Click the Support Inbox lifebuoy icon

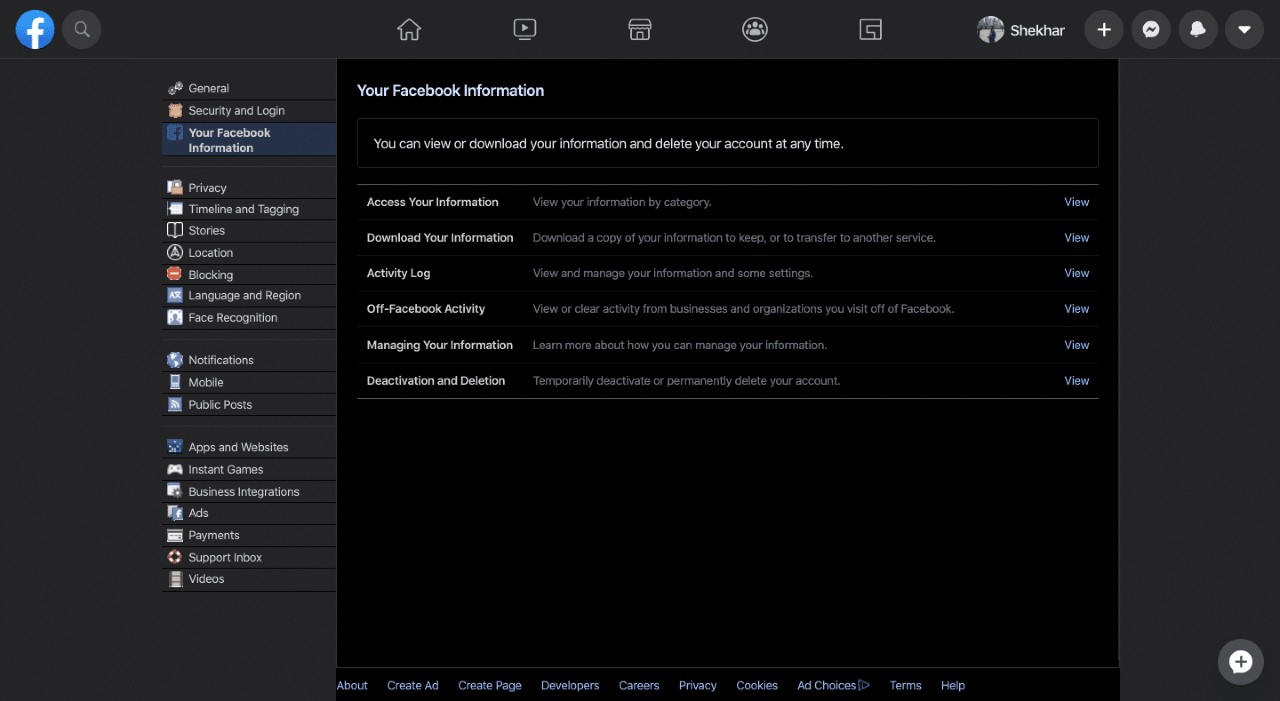point(175,557)
